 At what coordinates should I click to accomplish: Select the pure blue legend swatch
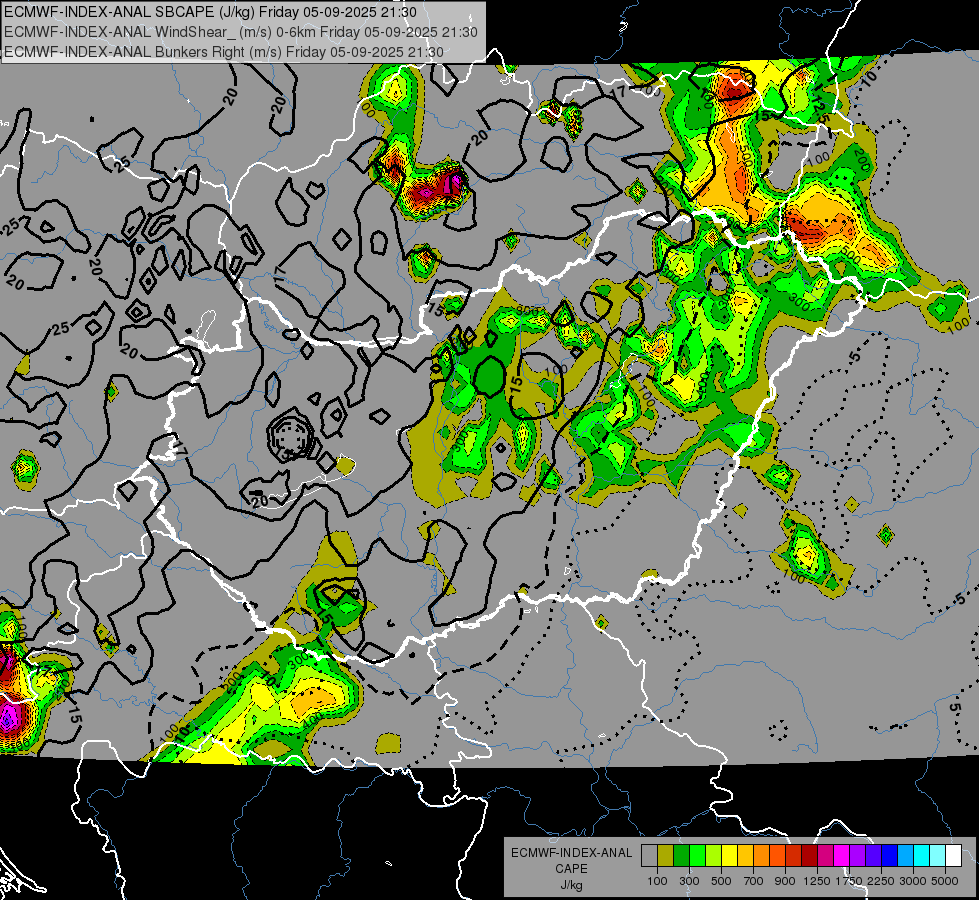click(x=890, y=856)
